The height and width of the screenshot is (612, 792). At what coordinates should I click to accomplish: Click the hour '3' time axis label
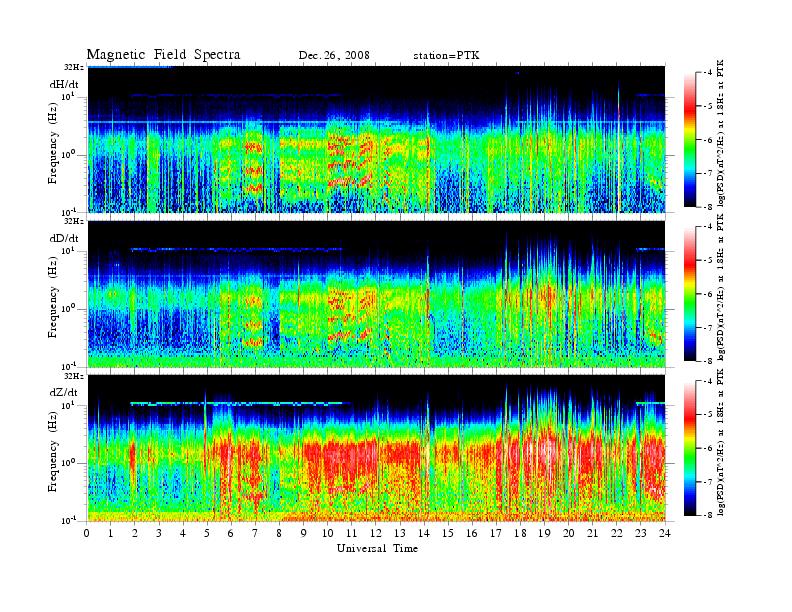[x=159, y=533]
